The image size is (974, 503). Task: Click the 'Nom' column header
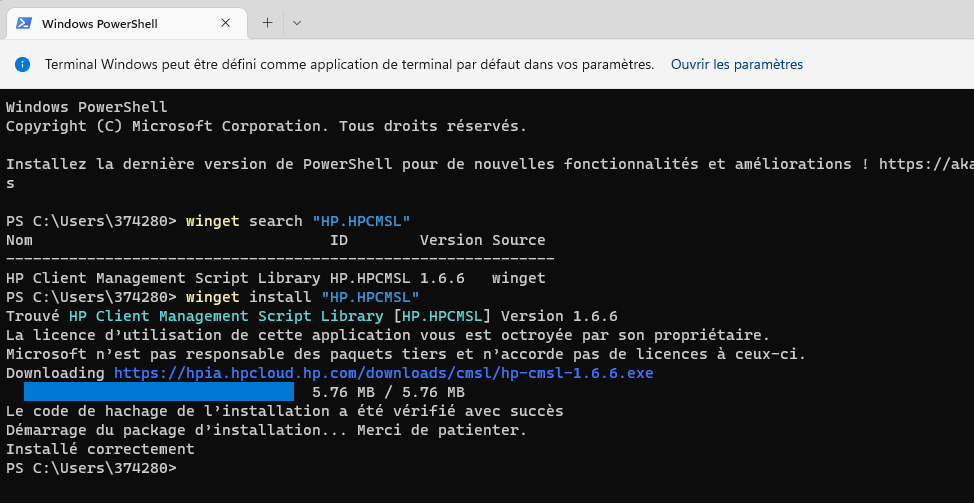19,240
